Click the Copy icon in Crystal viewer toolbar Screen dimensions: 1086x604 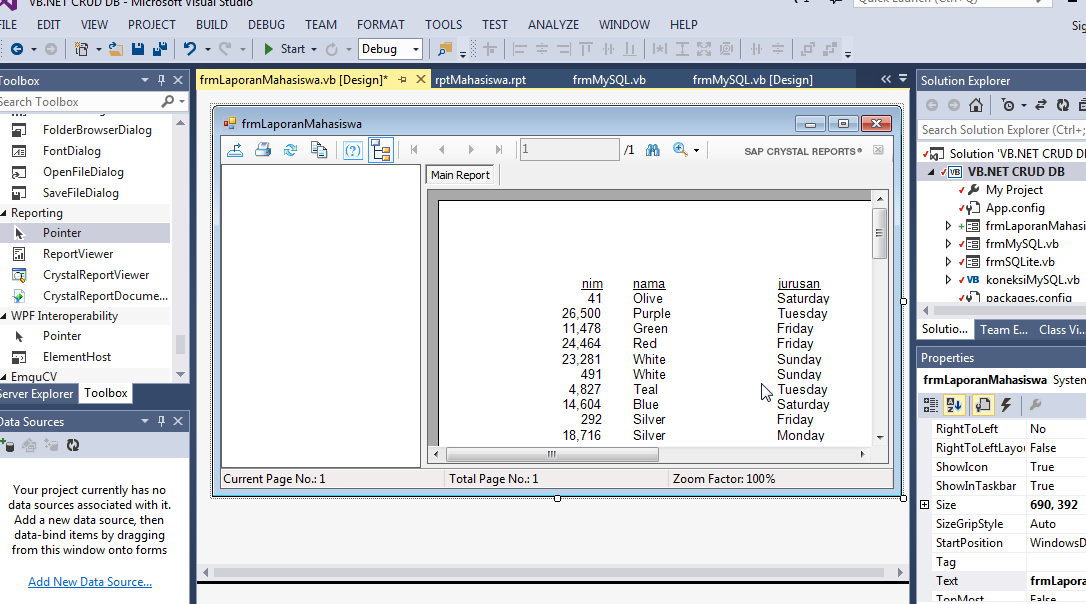tap(319, 150)
